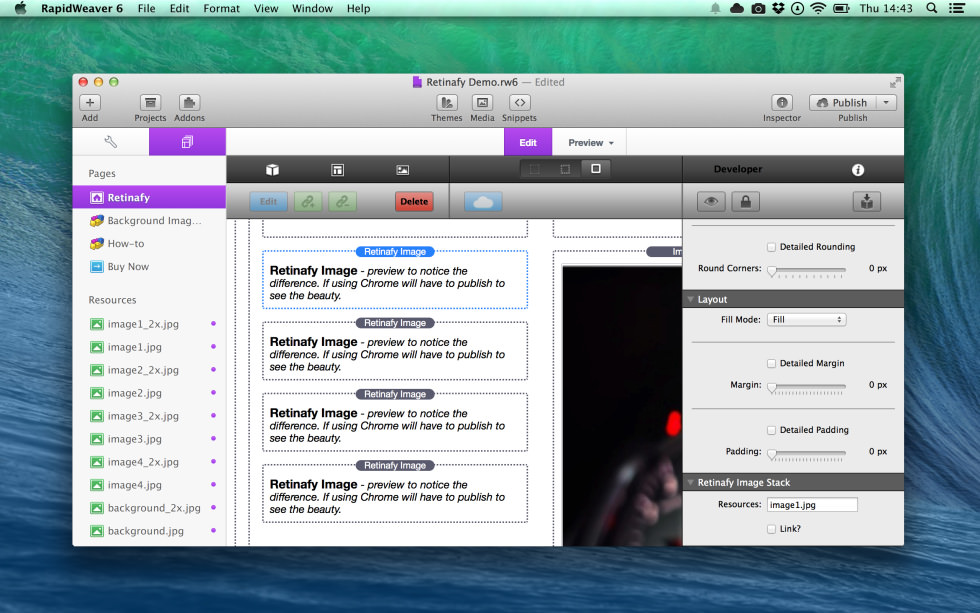The image size is (980, 613).
Task: Open the View menu
Action: (266, 8)
